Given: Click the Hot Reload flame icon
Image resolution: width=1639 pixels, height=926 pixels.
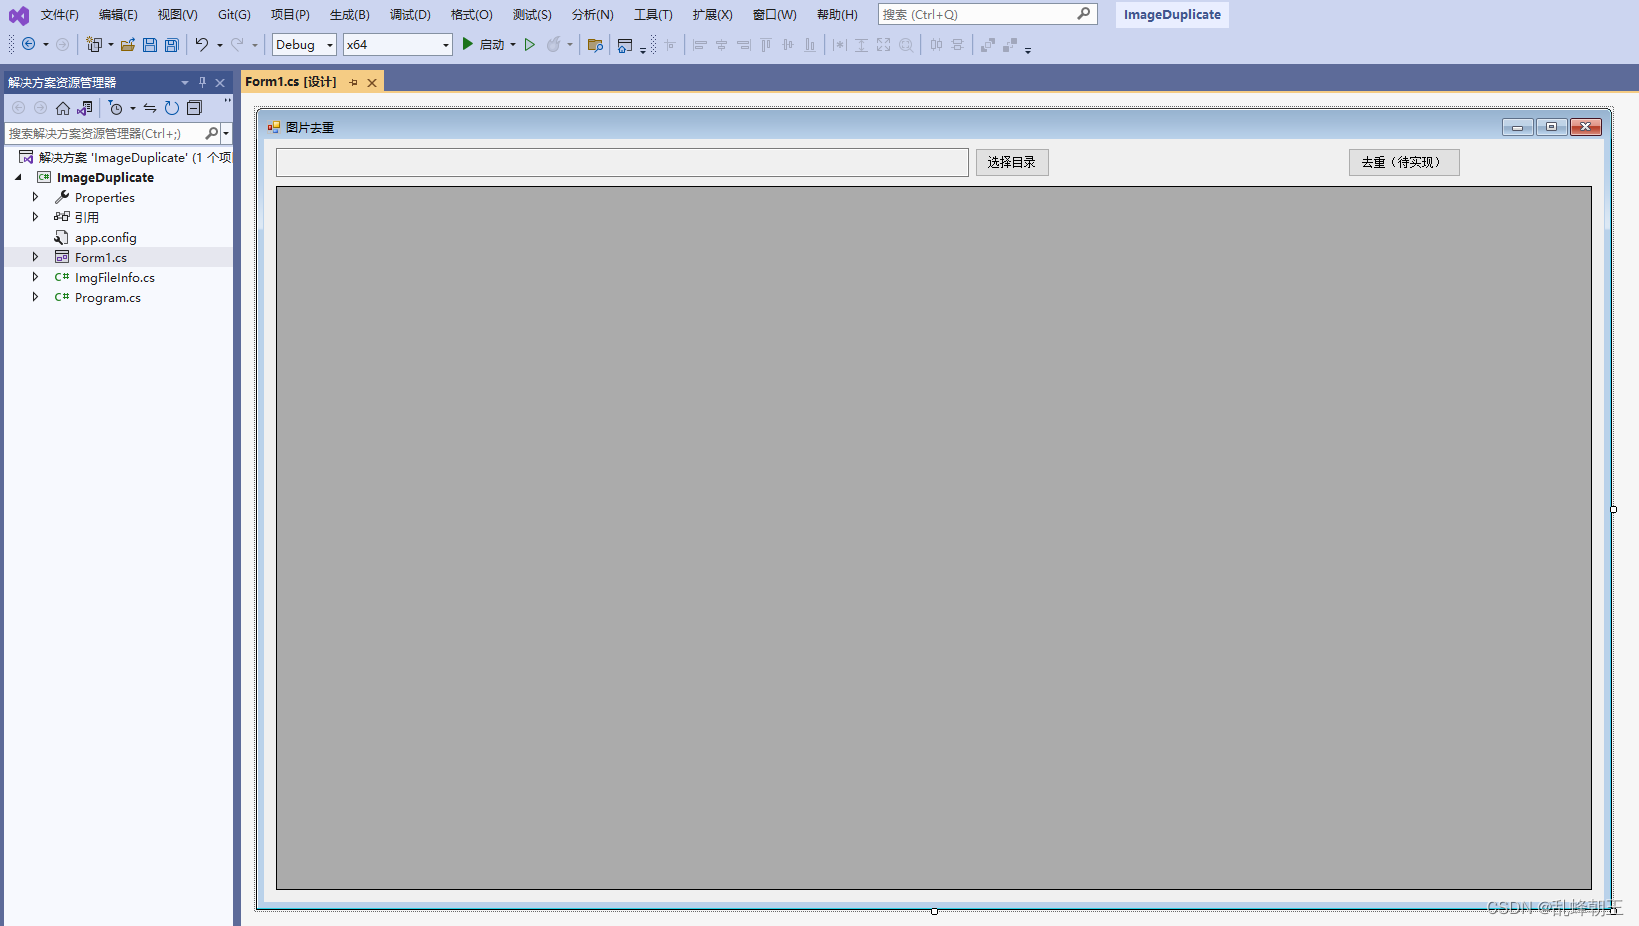Looking at the screenshot, I should click(553, 44).
